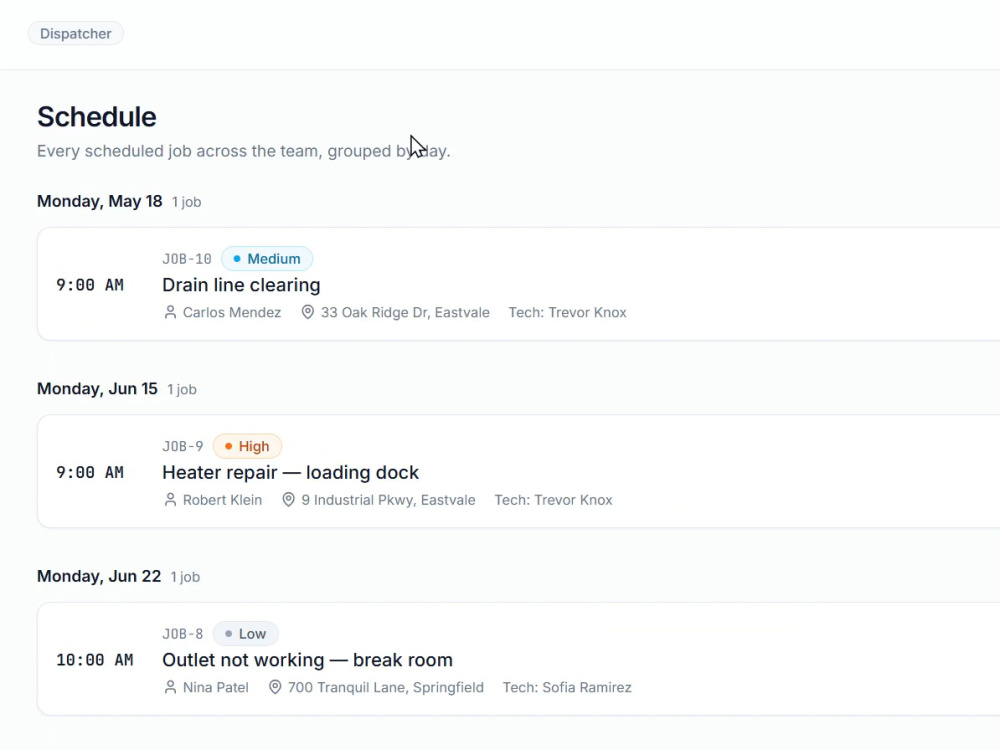Click the High priority badge on JOB-9
The width and height of the screenshot is (1000, 750).
point(247,446)
